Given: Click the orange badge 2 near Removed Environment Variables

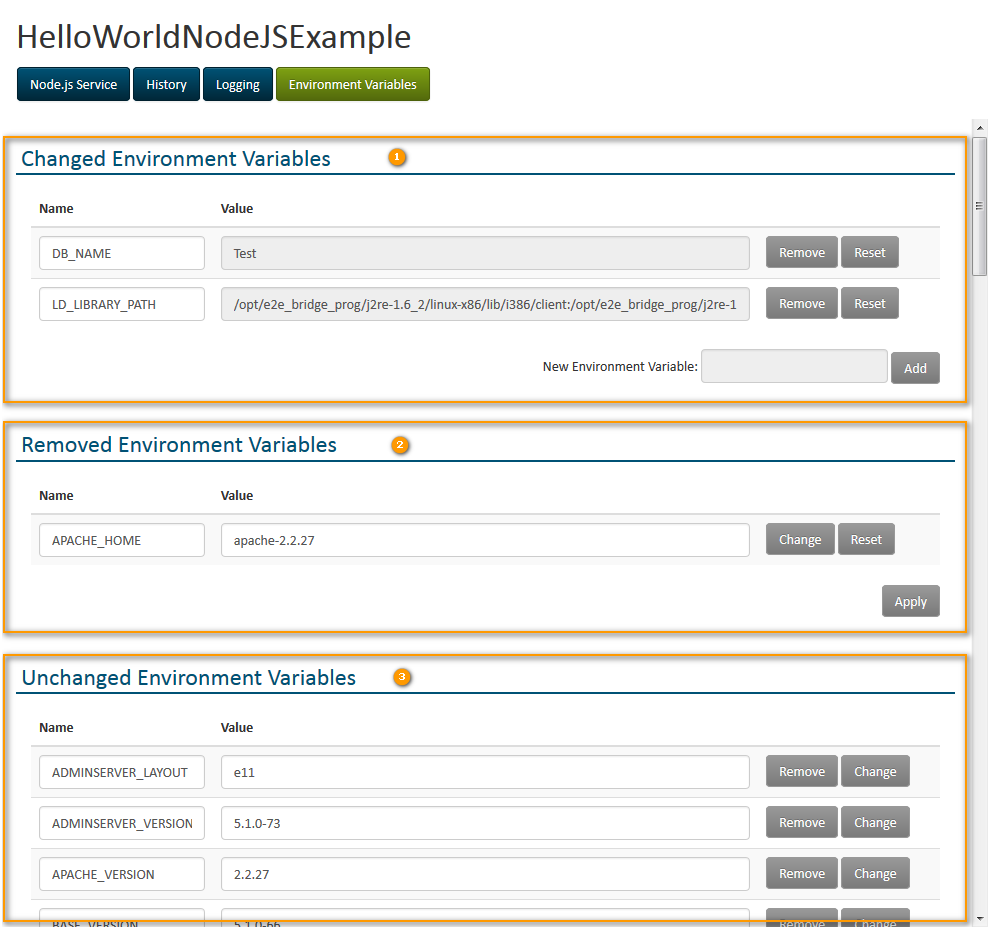Looking at the screenshot, I should tap(400, 445).
